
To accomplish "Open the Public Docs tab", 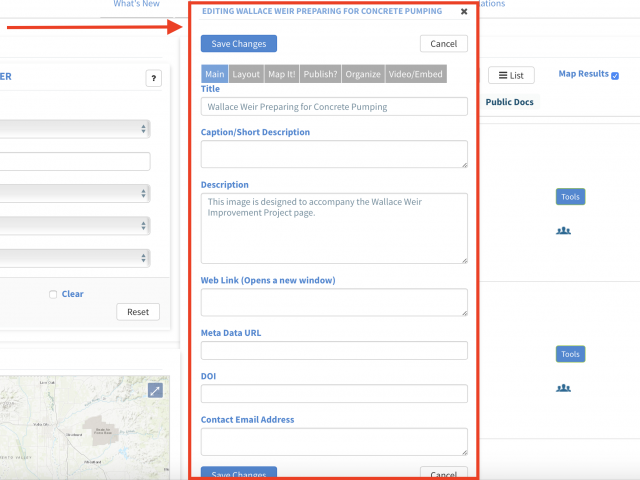I will point(509,102).
